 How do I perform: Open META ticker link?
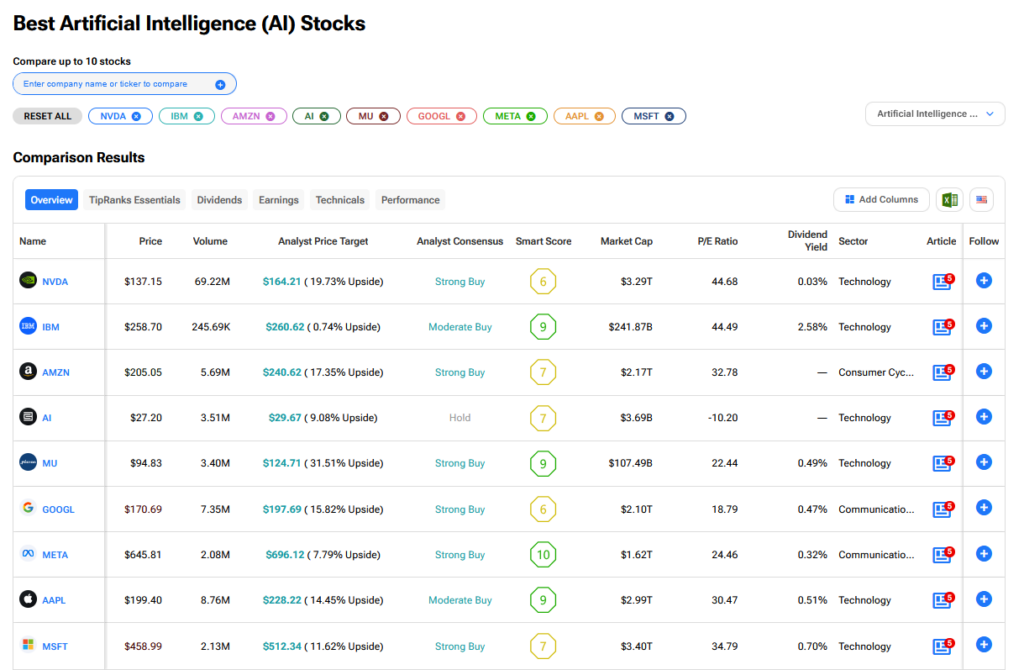55,554
